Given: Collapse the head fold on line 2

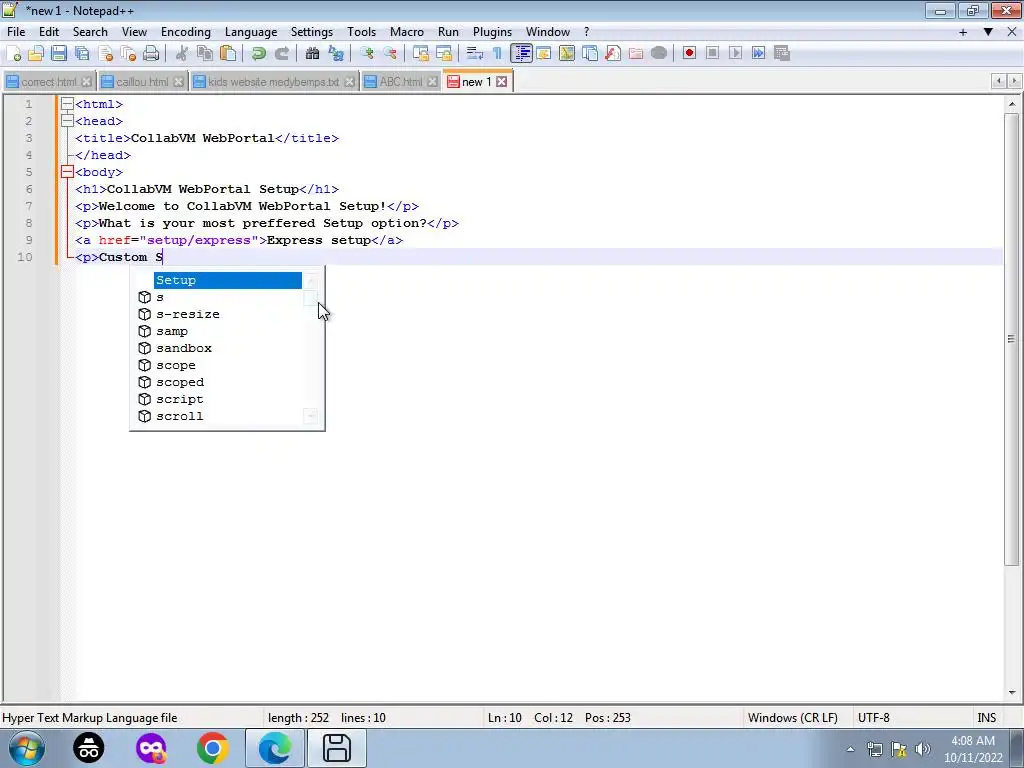Looking at the screenshot, I should tap(67, 121).
